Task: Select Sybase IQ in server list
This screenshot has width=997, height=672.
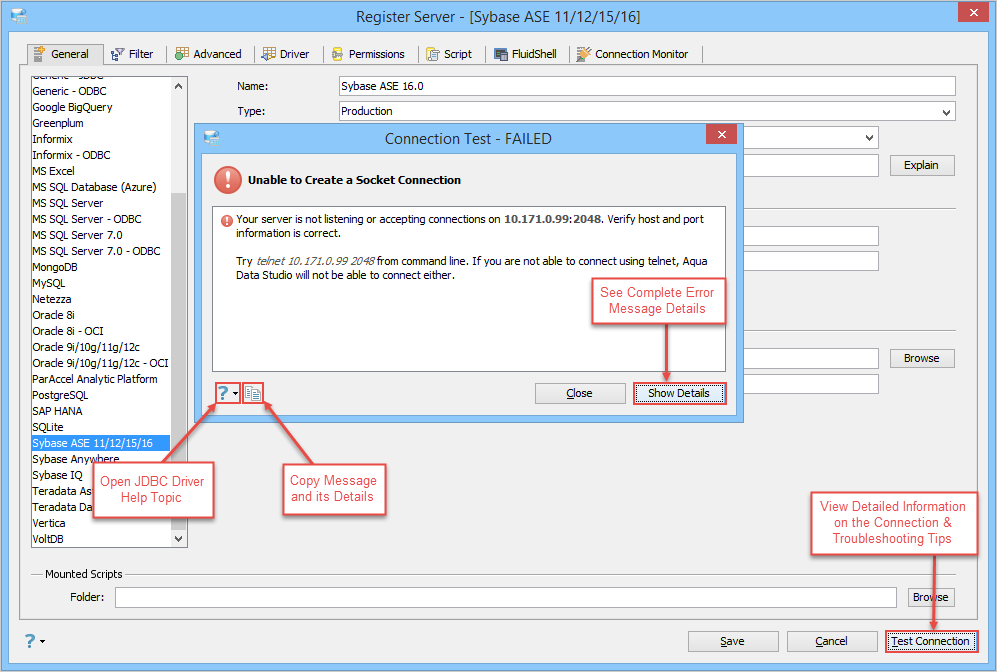Action: [57, 475]
